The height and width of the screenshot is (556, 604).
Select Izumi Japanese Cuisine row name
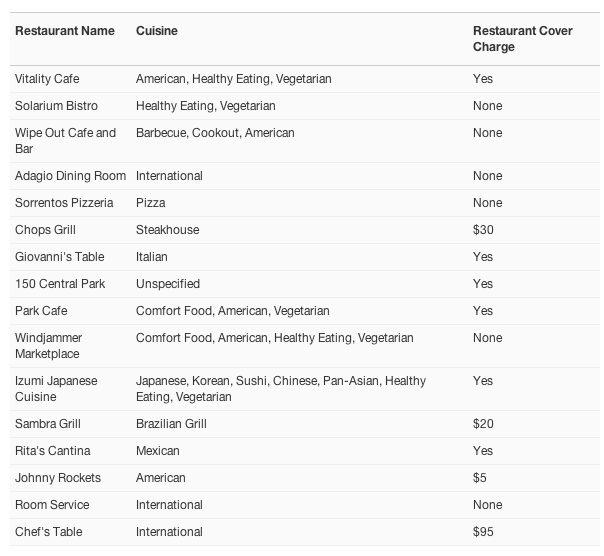(56, 389)
